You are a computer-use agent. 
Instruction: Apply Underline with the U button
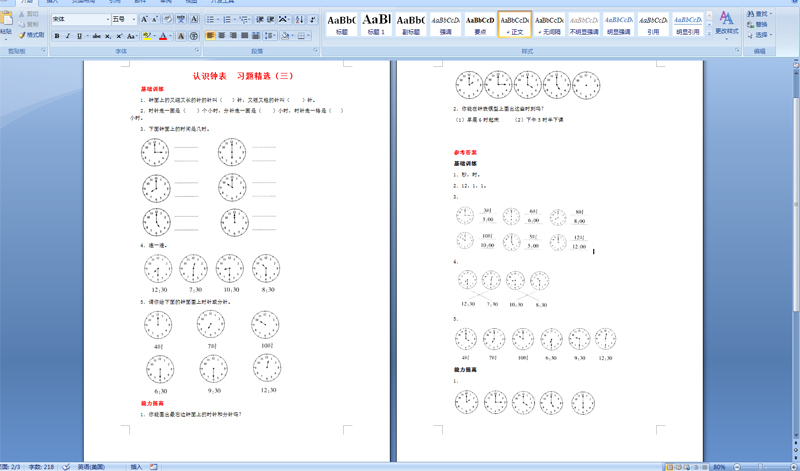(x=79, y=36)
